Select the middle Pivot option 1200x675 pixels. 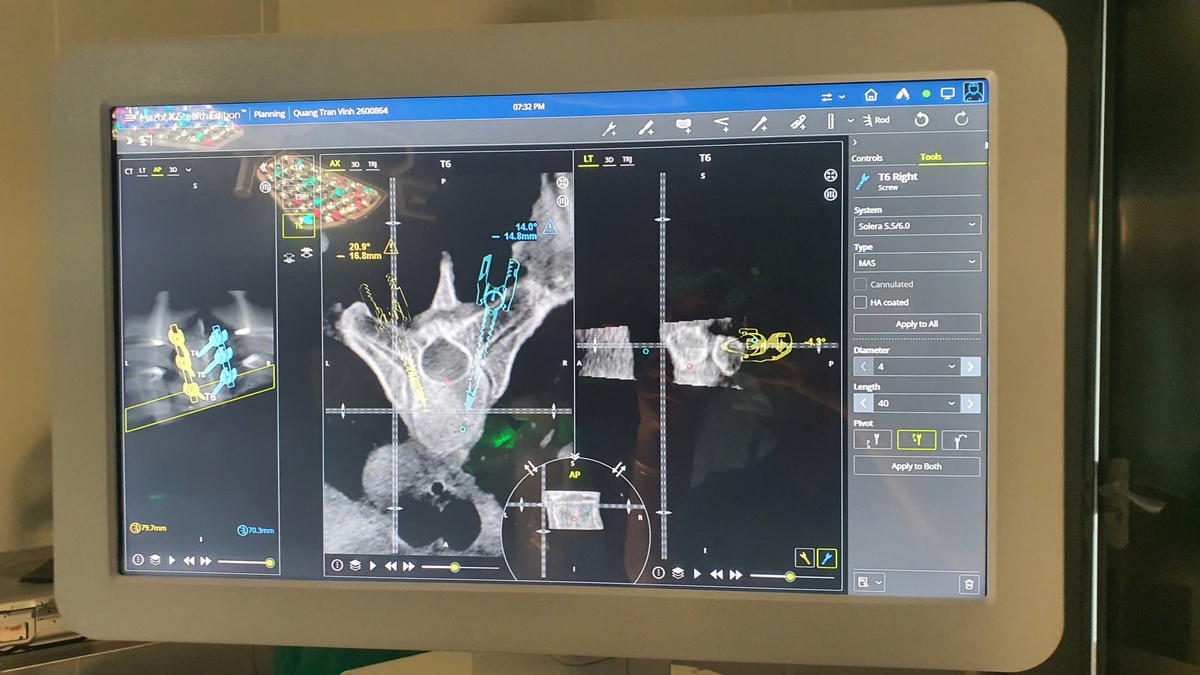pos(916,439)
